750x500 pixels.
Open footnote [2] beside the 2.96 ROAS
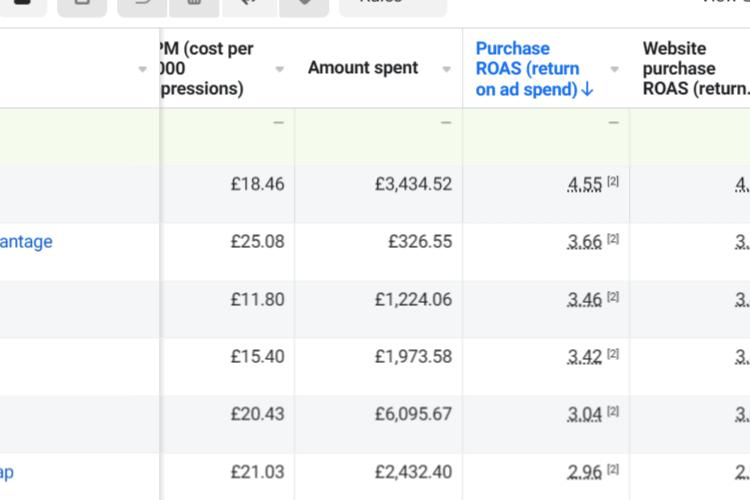(613, 469)
